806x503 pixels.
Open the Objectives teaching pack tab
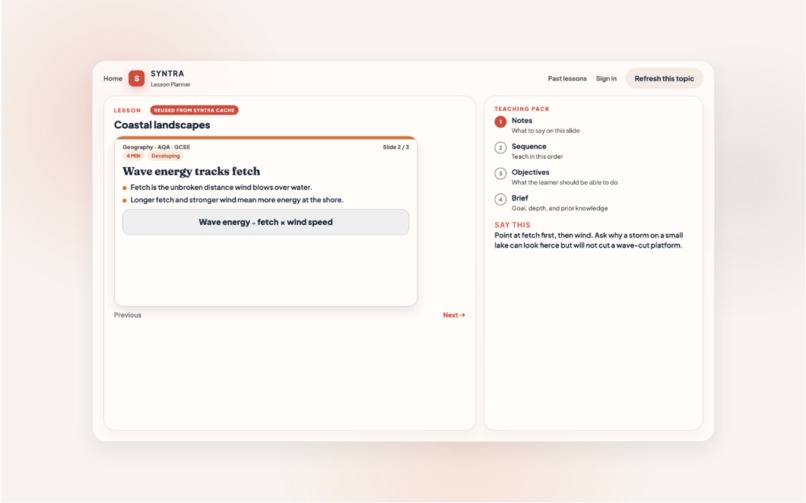coord(556,177)
